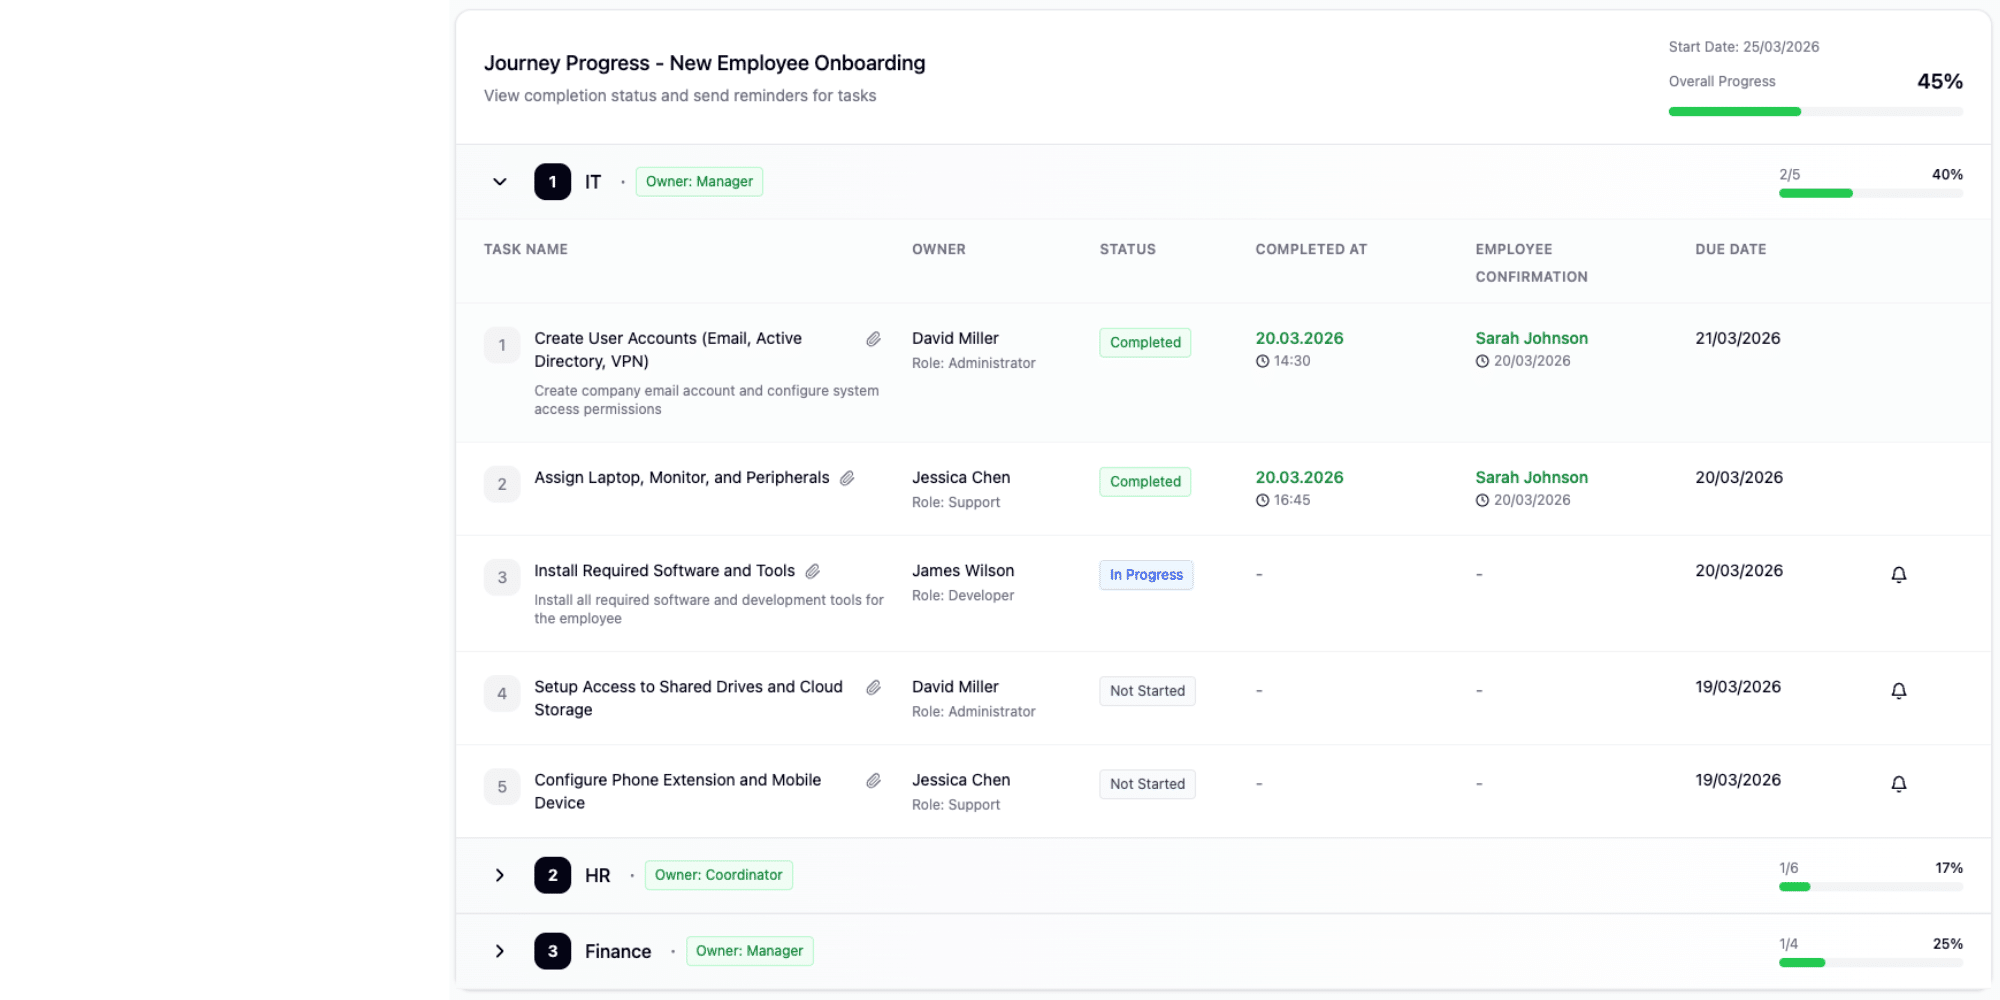Click David Miller in Setup Access row
The image size is (2000, 1000).
(955, 687)
